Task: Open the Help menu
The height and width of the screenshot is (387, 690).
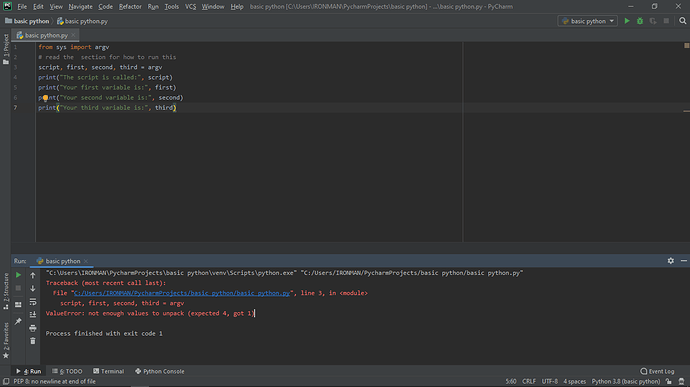Action: pyautogui.click(x=237, y=7)
